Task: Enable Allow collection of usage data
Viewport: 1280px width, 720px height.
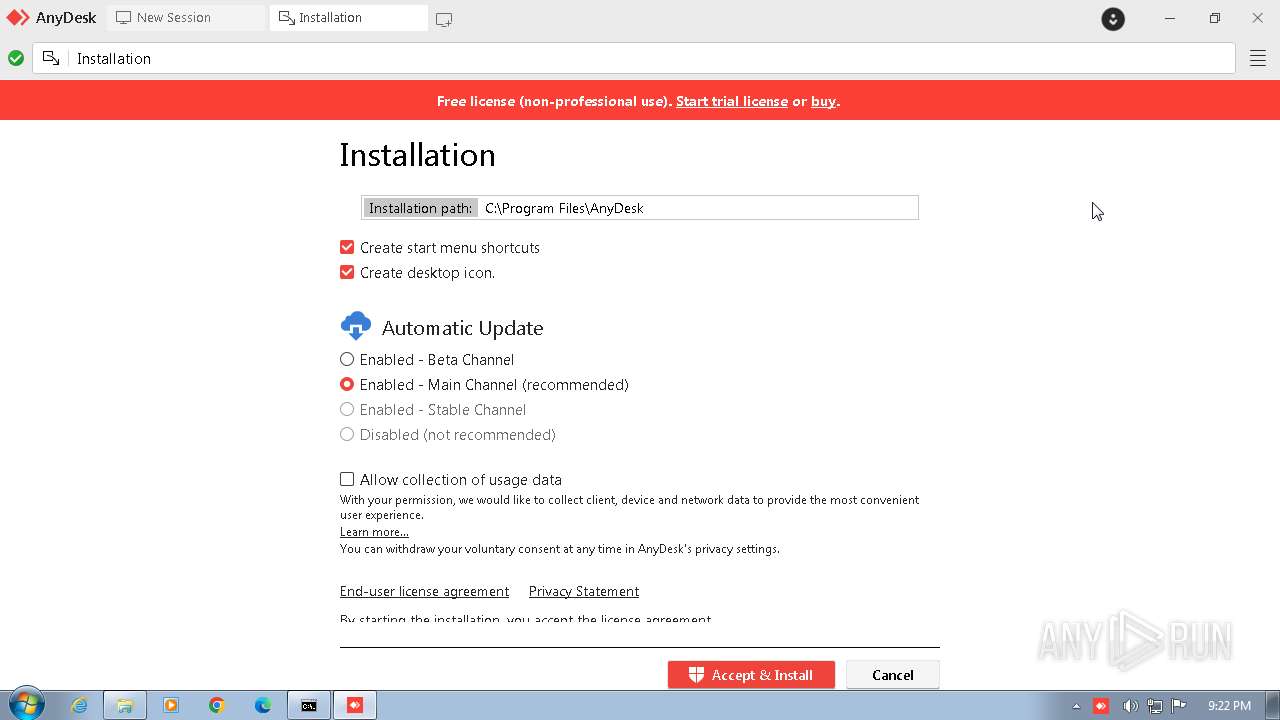Action: pyautogui.click(x=347, y=479)
